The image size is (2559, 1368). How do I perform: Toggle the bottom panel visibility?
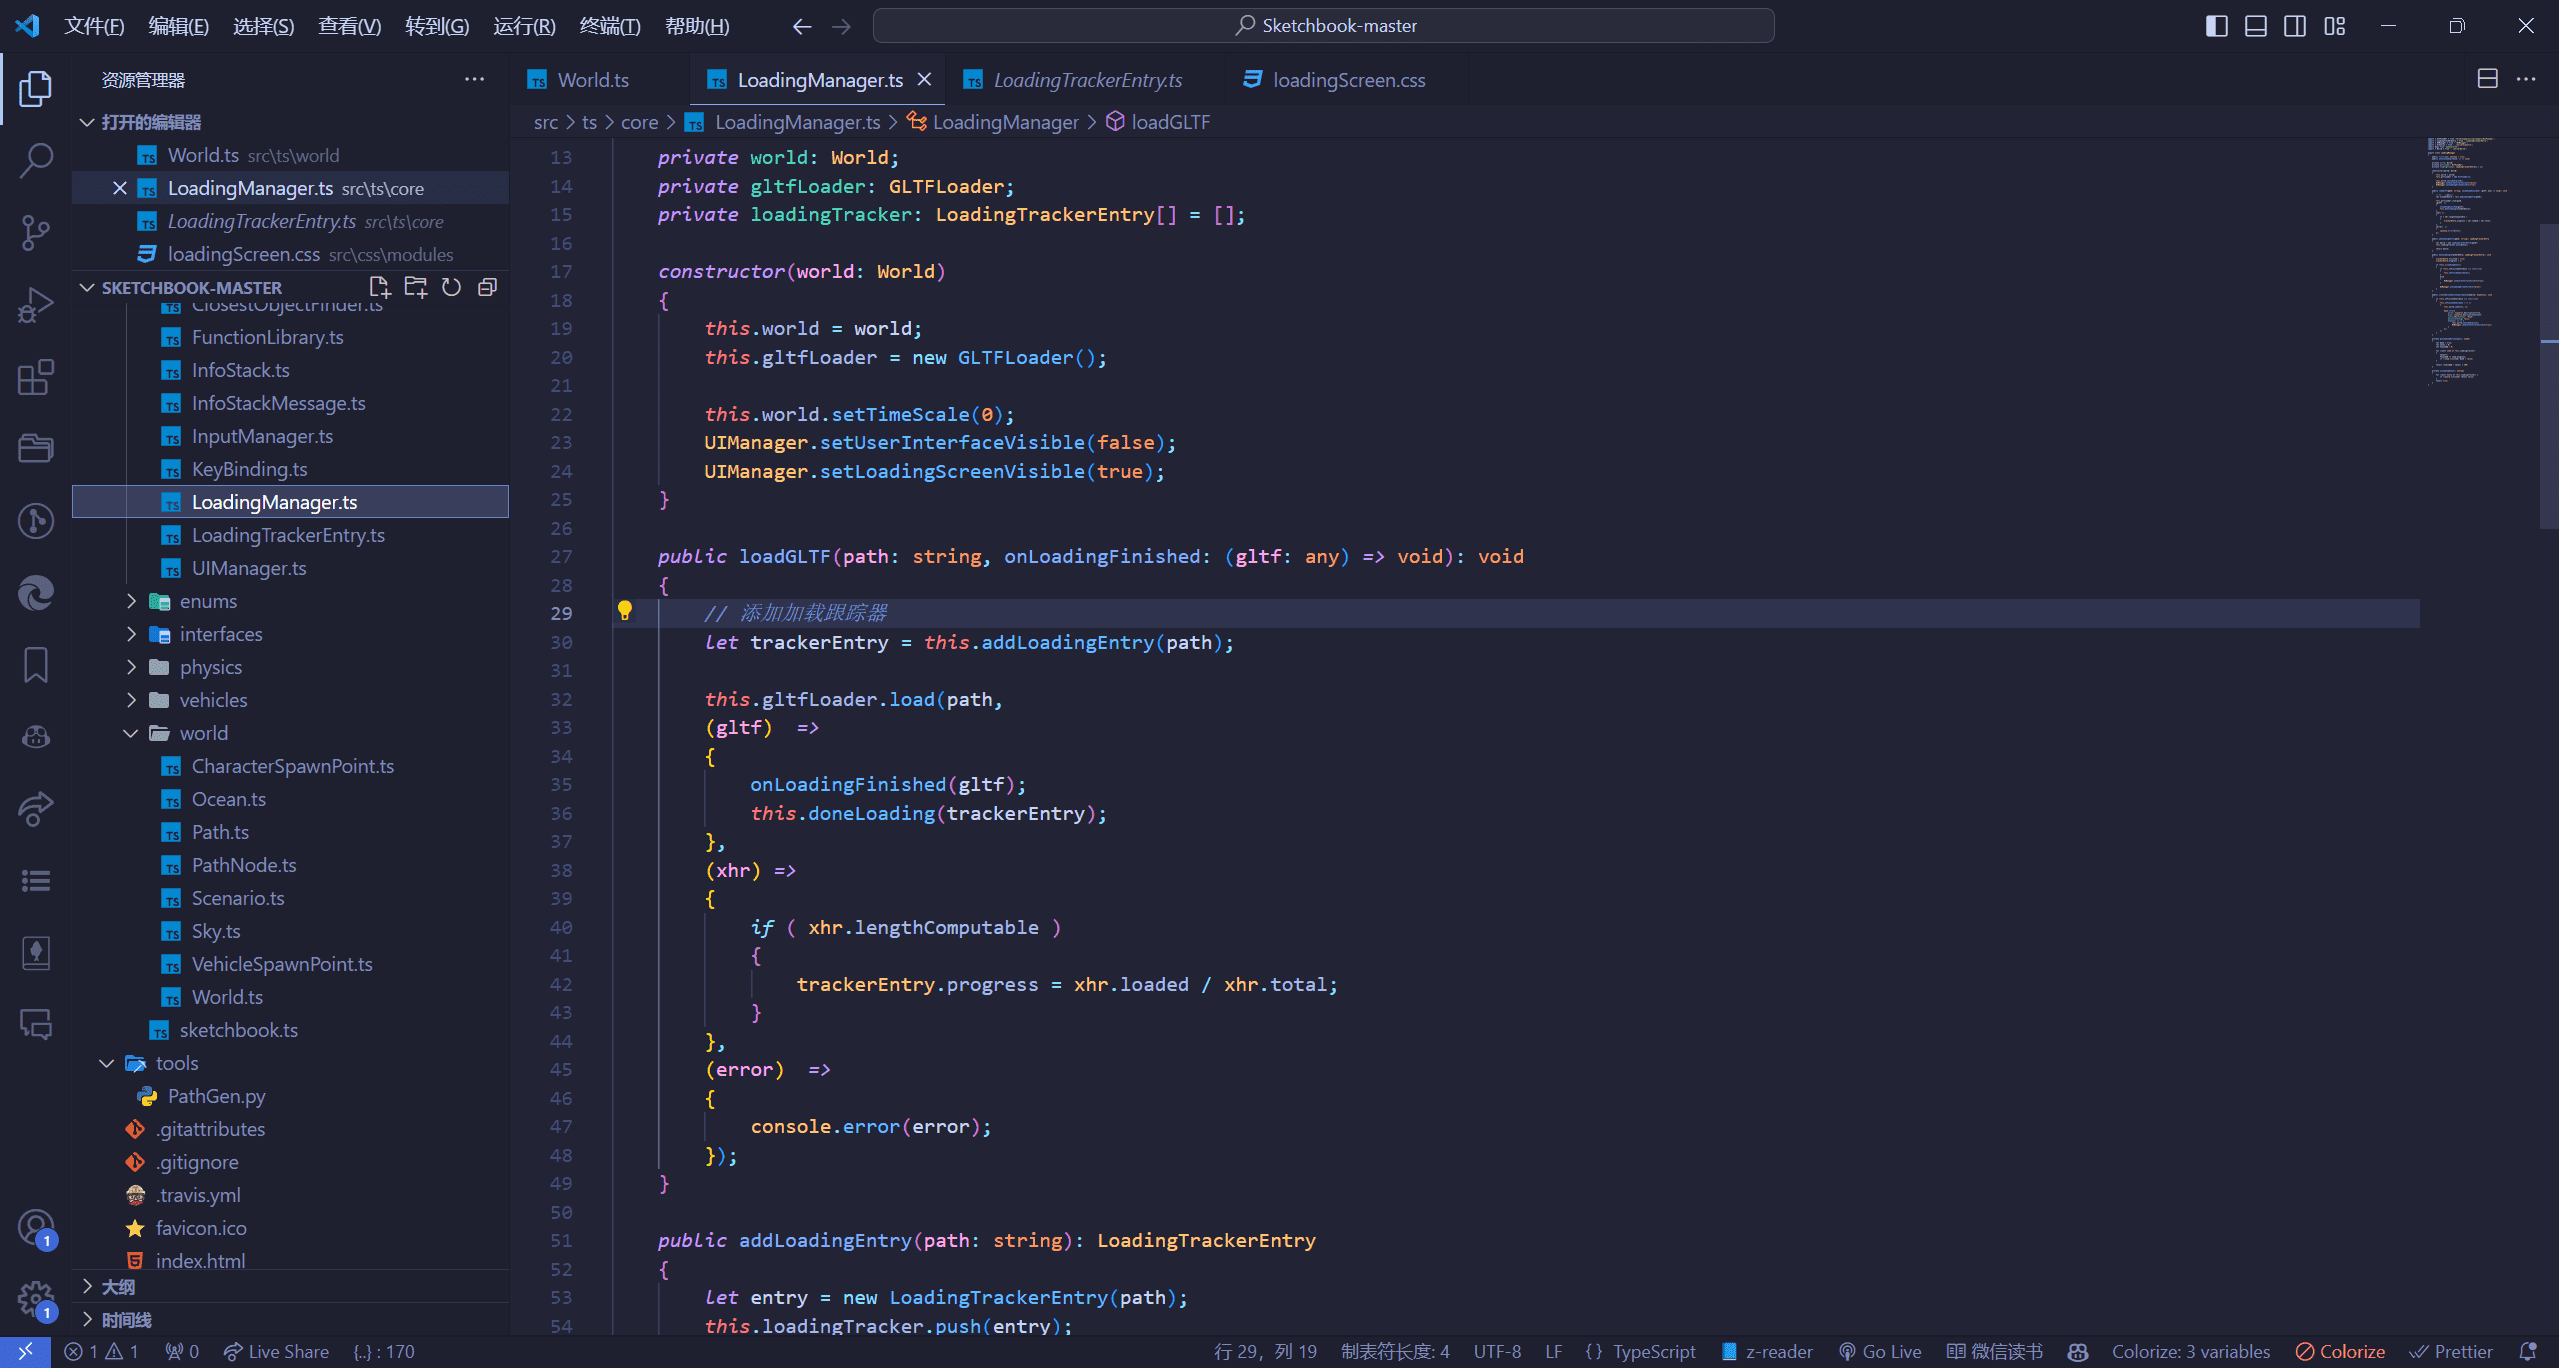tap(2256, 26)
